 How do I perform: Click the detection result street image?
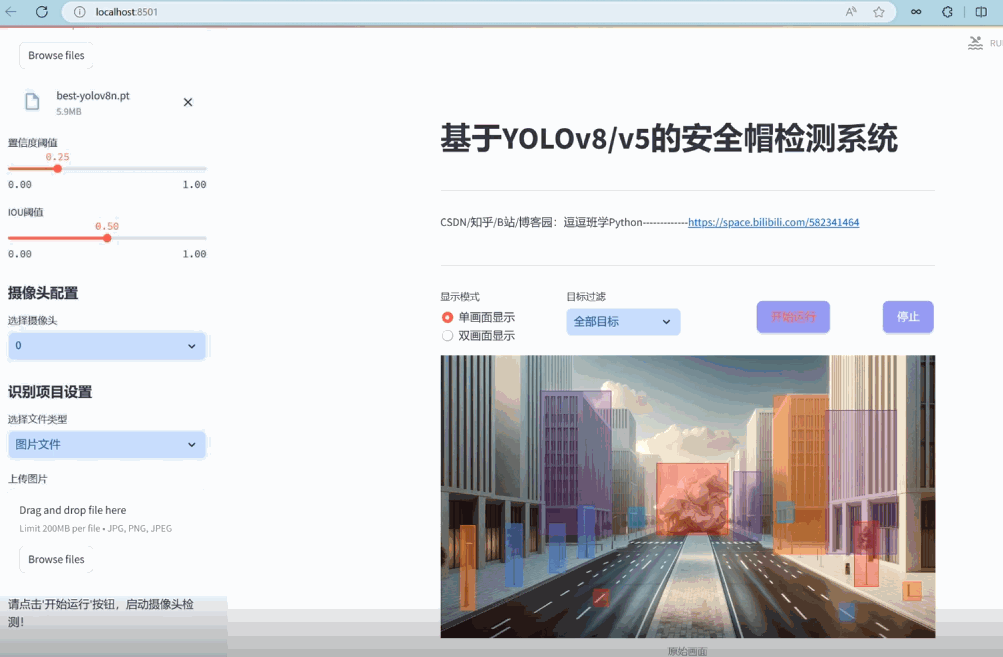coord(688,496)
